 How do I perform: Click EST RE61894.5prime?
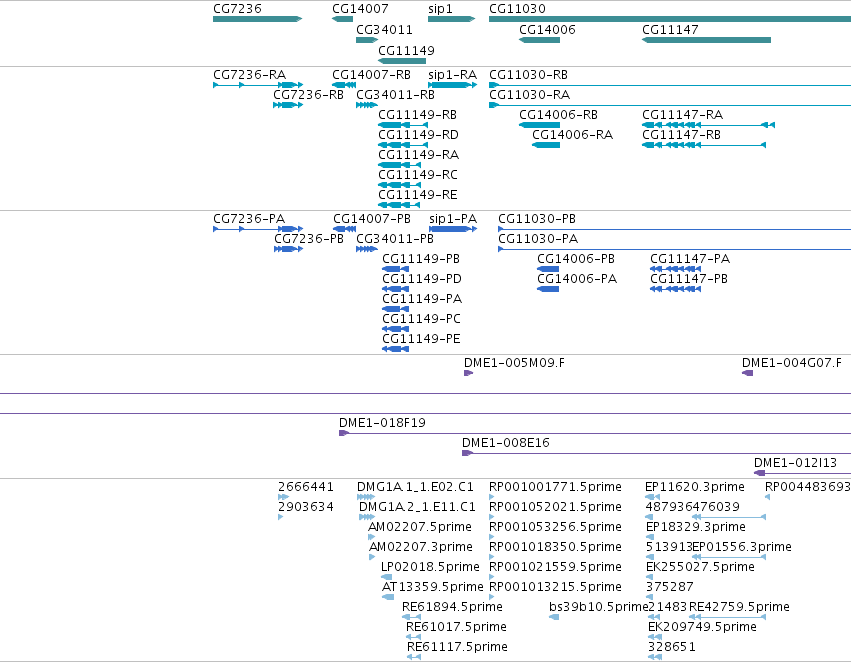411,618
